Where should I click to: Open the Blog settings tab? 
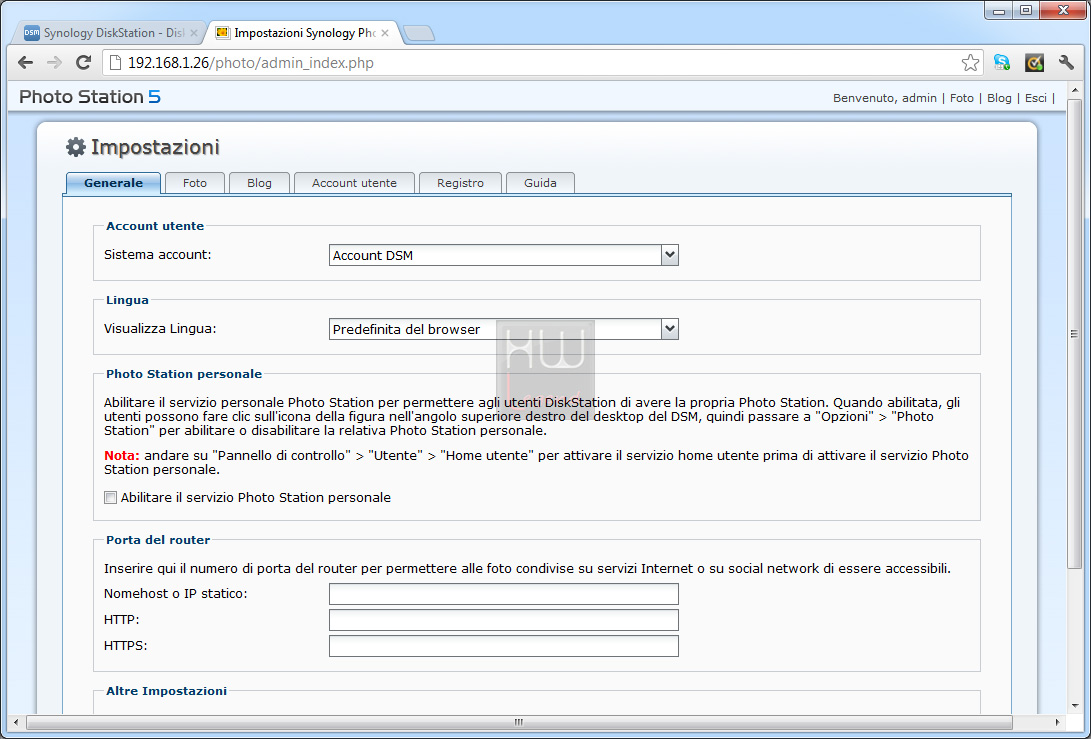260,183
